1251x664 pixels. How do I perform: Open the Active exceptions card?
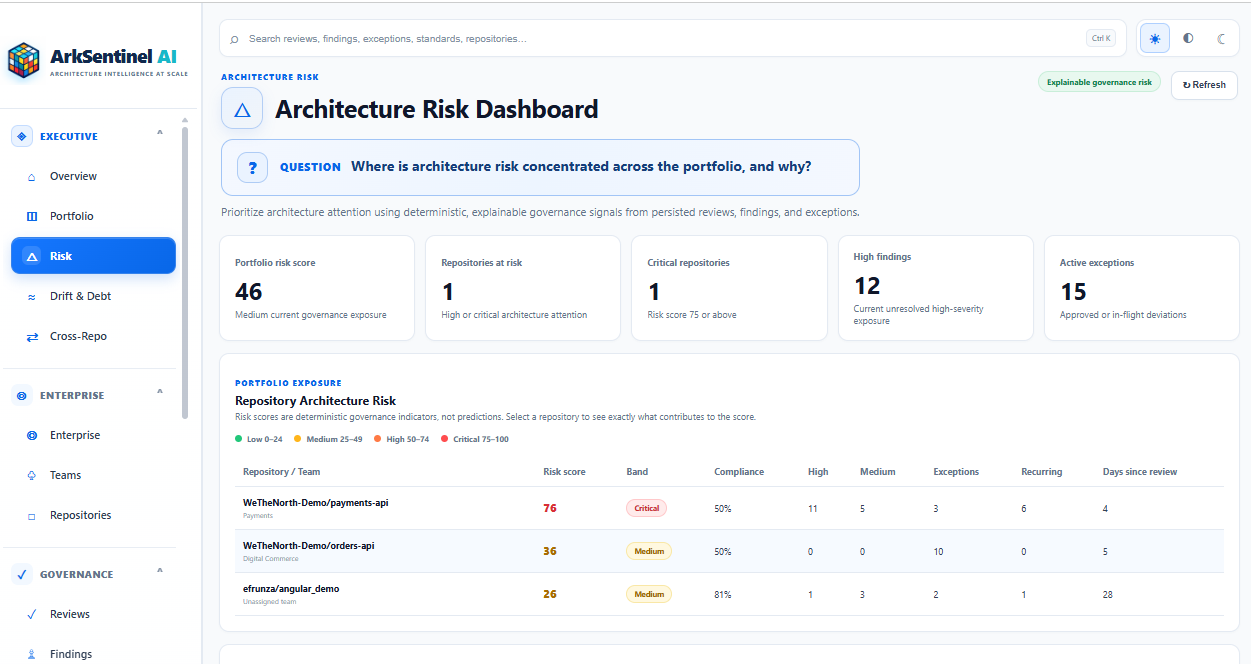[1141, 288]
